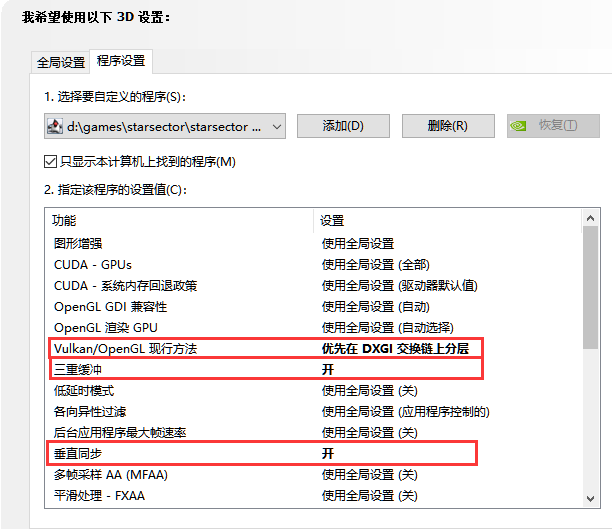Viewport: 612px width, 529px height.
Task: Select the 程序设置 tab
Action: (121, 61)
